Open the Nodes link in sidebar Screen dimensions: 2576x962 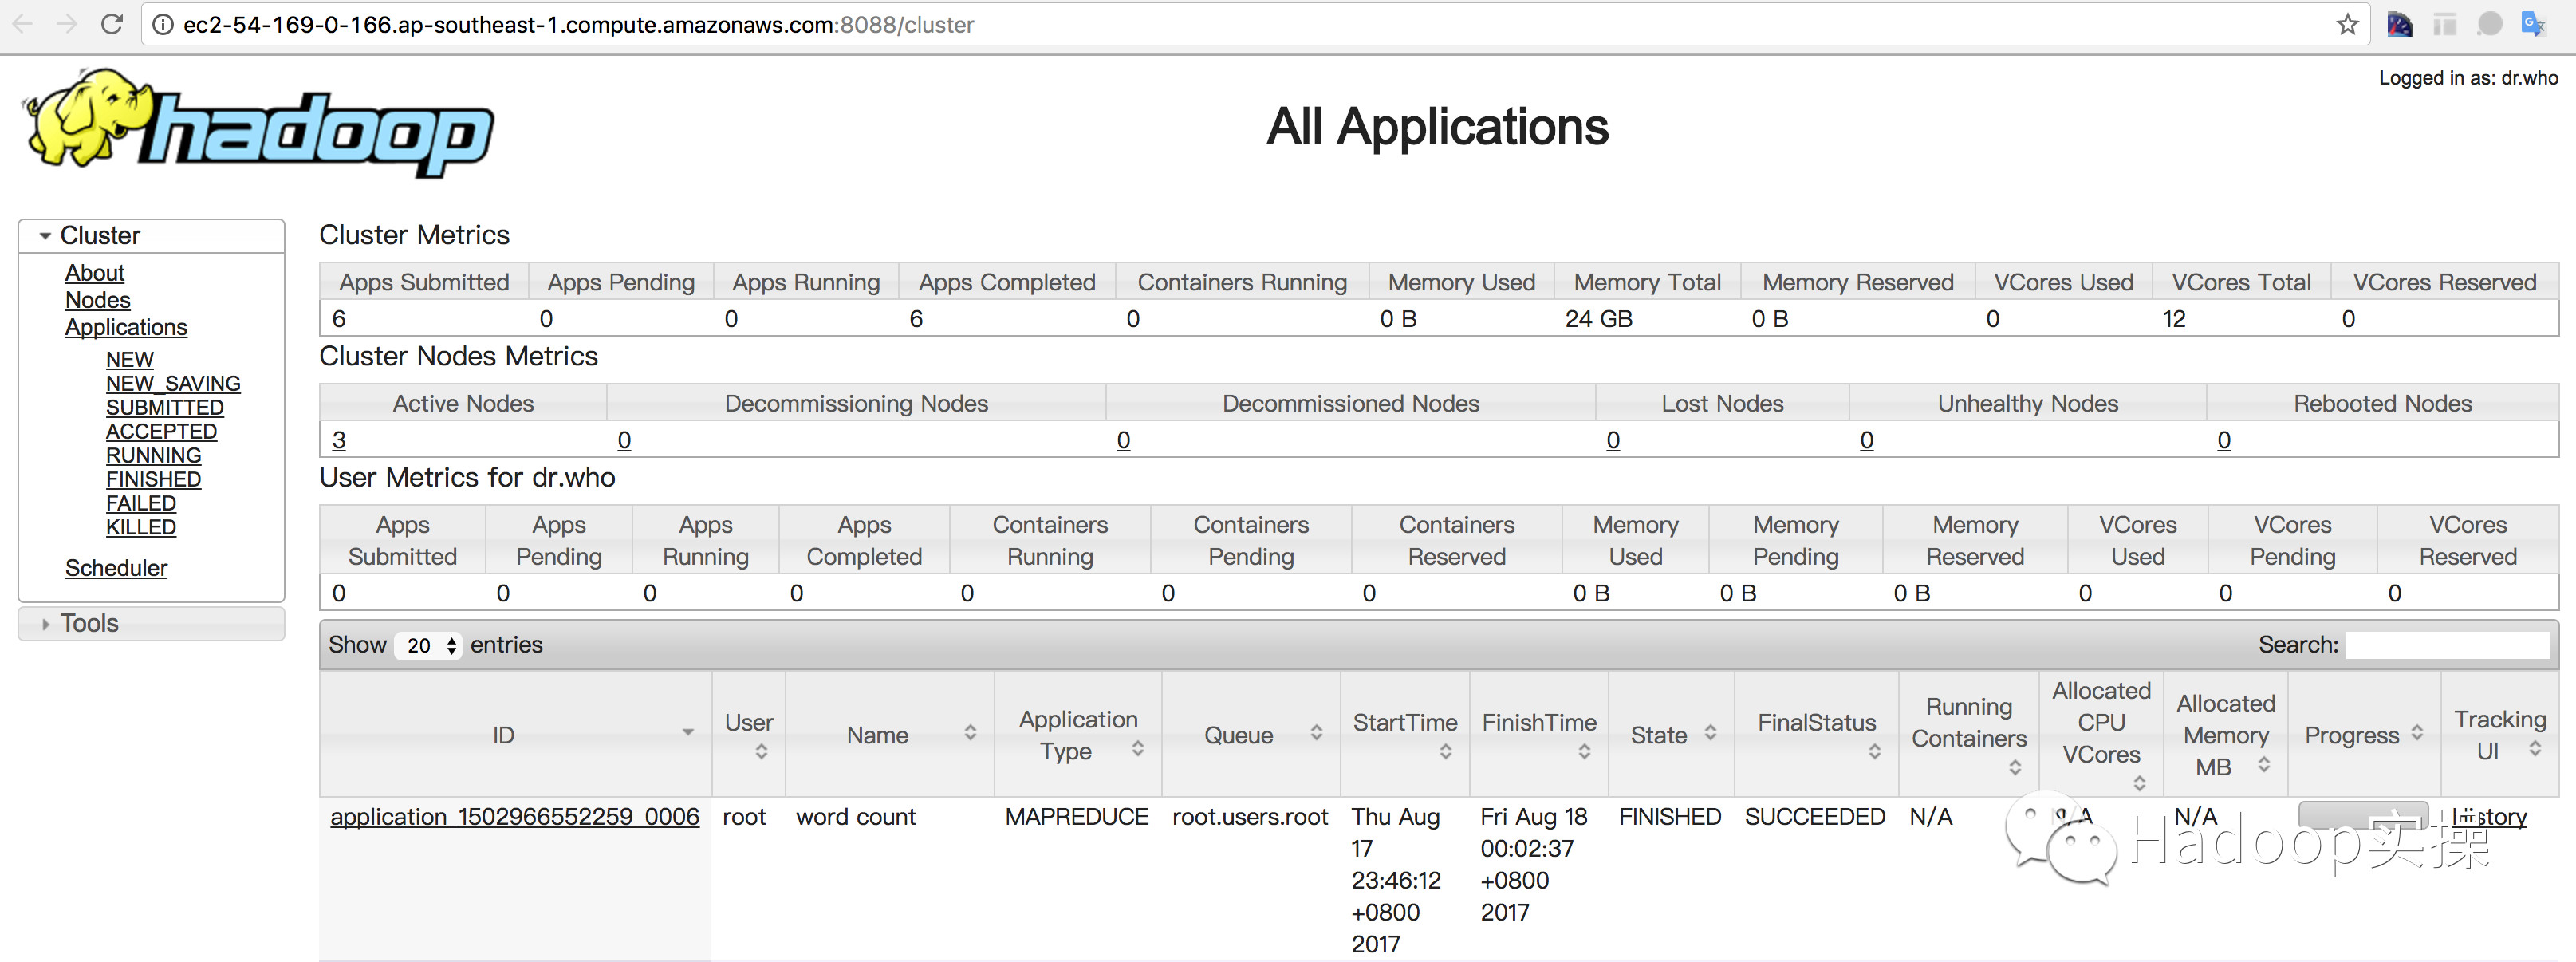coord(98,300)
